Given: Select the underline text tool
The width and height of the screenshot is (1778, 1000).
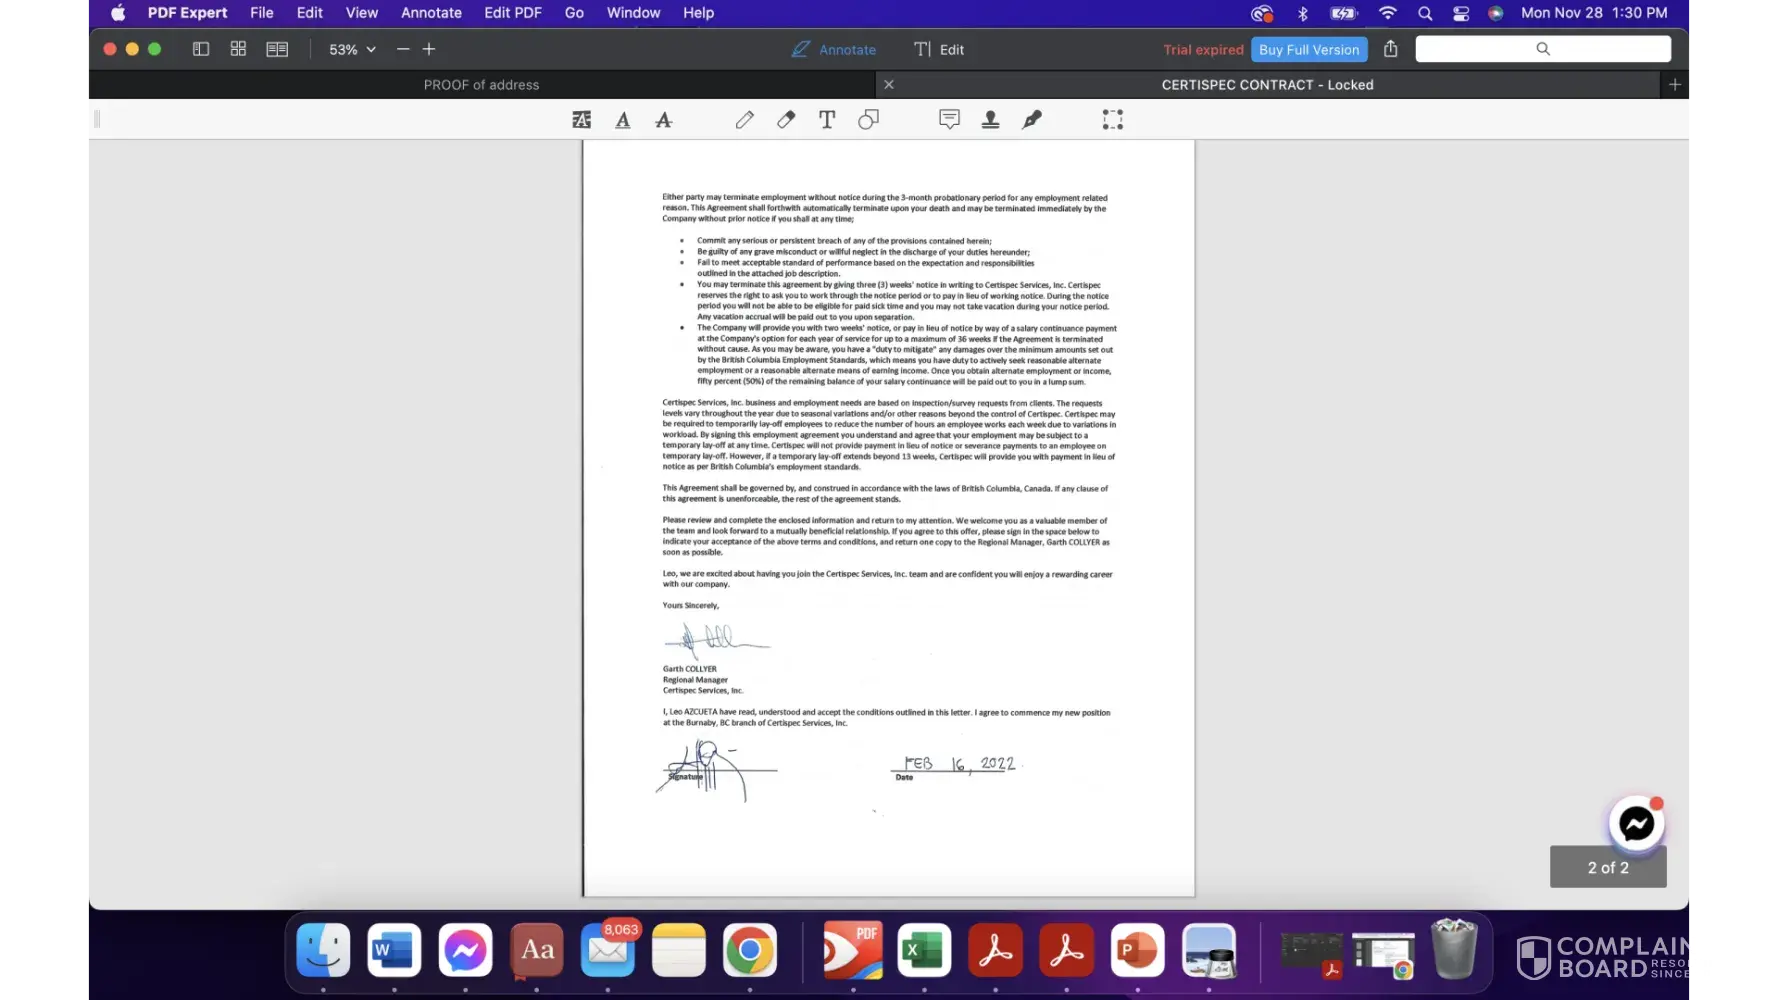Looking at the screenshot, I should [x=623, y=120].
